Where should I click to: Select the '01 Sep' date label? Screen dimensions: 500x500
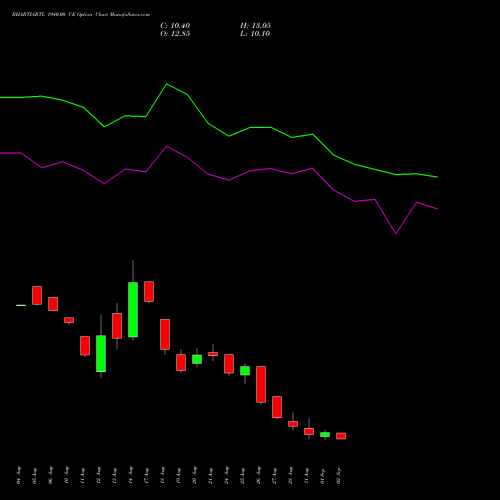pyautogui.click(x=323, y=475)
